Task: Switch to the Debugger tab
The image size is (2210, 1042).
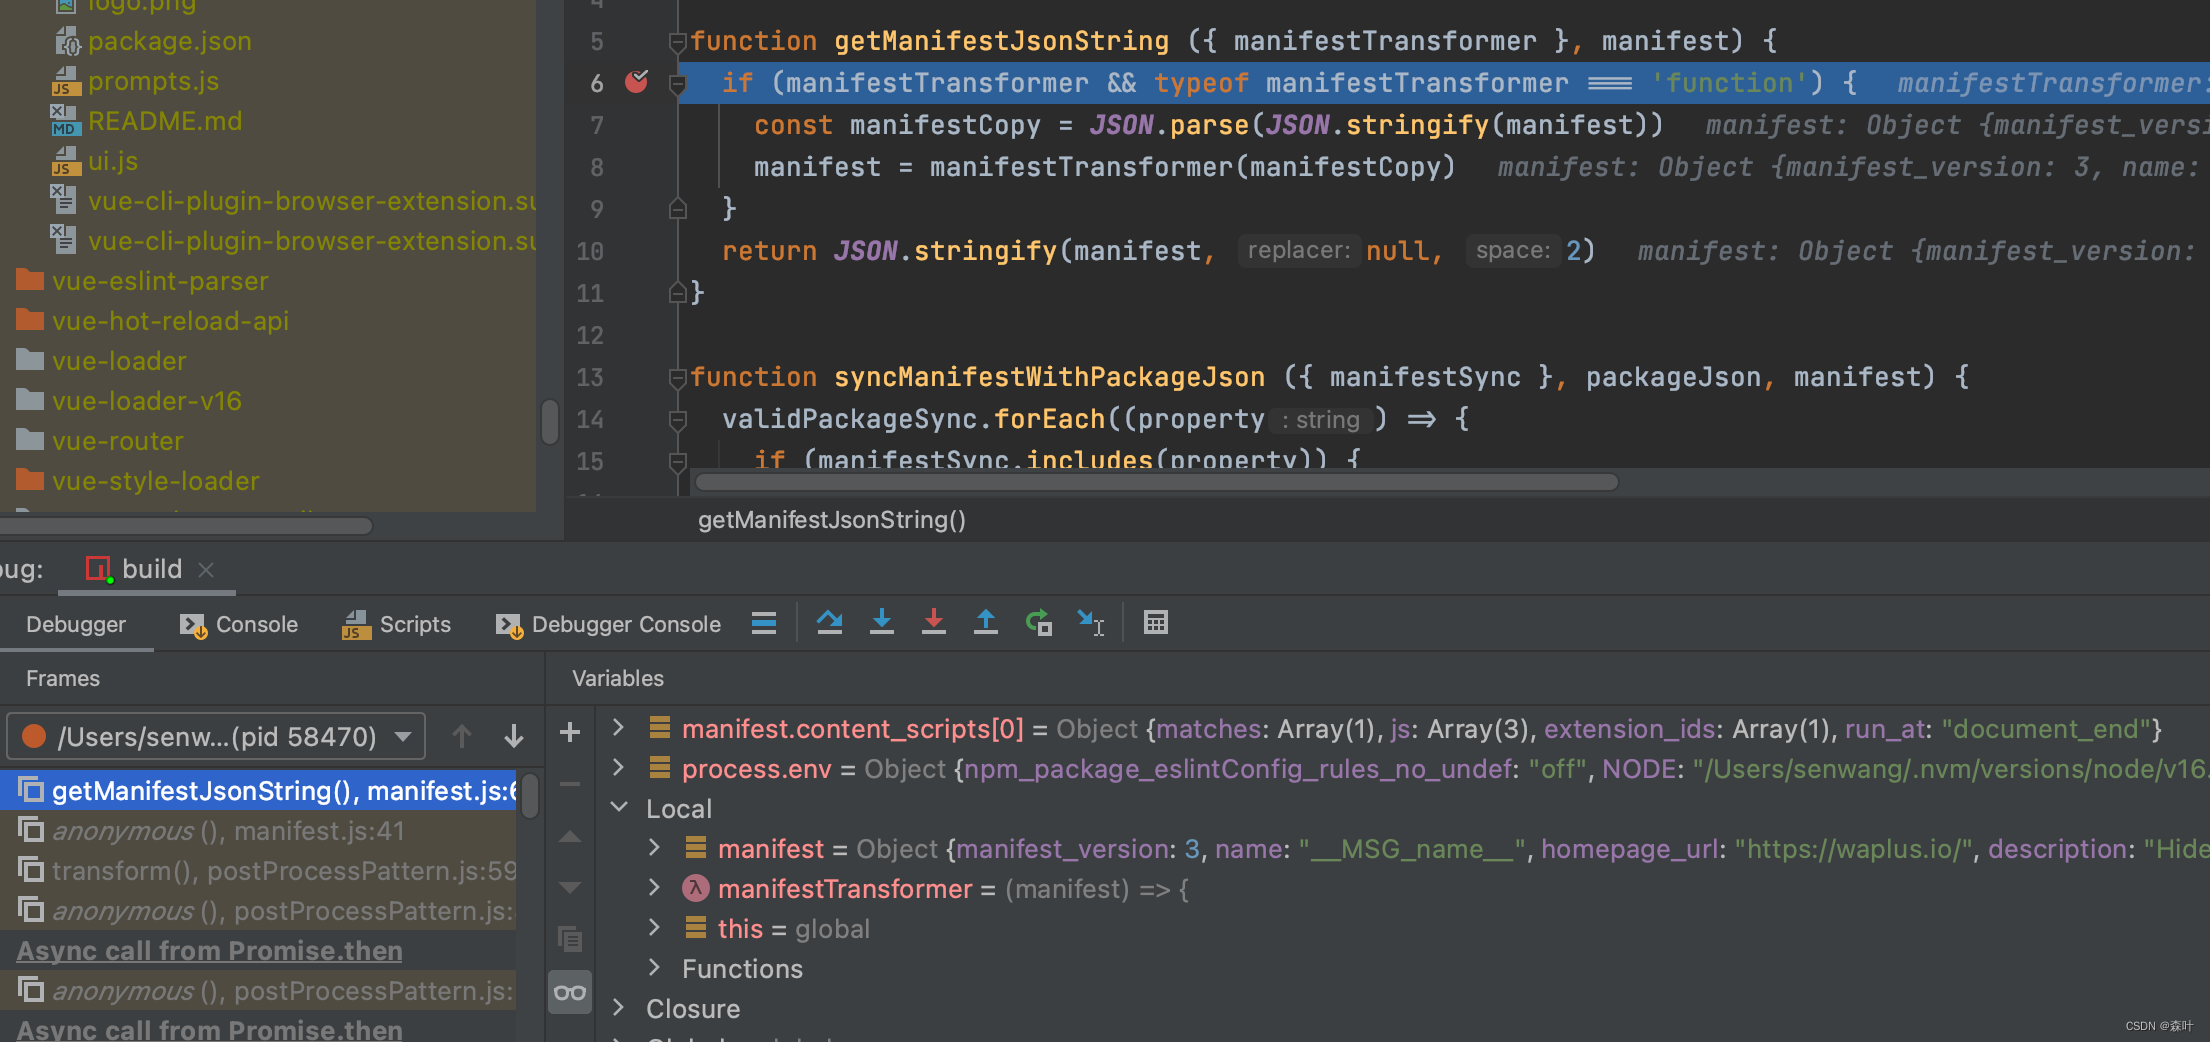Action: click(76, 624)
